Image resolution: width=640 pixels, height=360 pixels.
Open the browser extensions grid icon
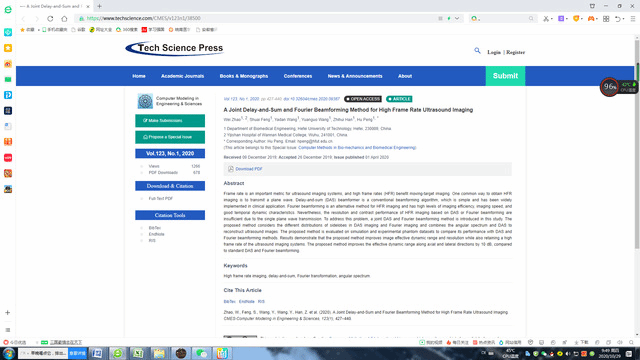[x=606, y=18]
